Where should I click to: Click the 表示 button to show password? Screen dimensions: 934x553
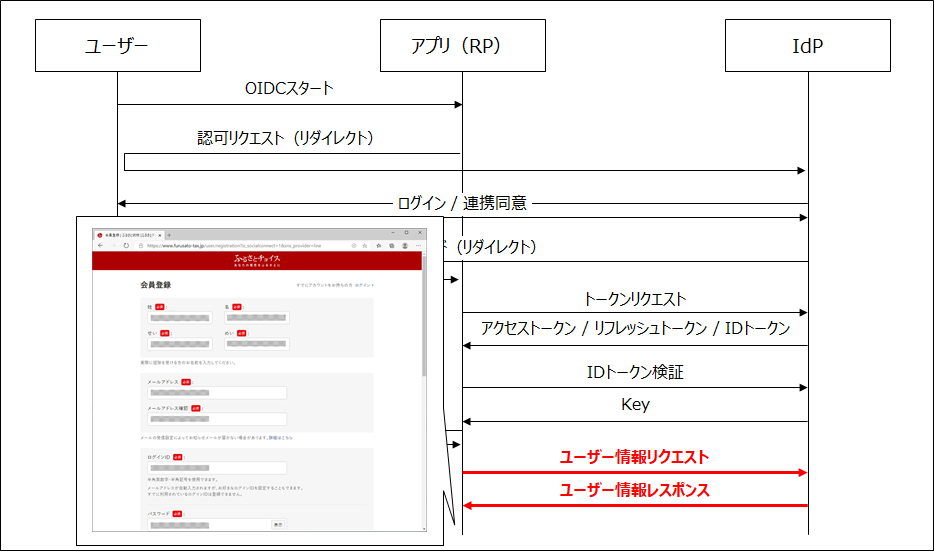[278, 525]
